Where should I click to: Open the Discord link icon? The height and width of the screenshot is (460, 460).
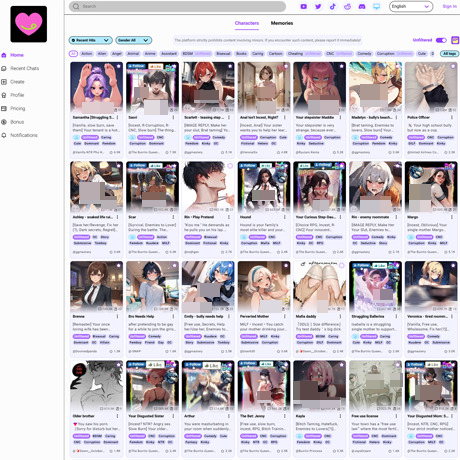[x=362, y=6]
